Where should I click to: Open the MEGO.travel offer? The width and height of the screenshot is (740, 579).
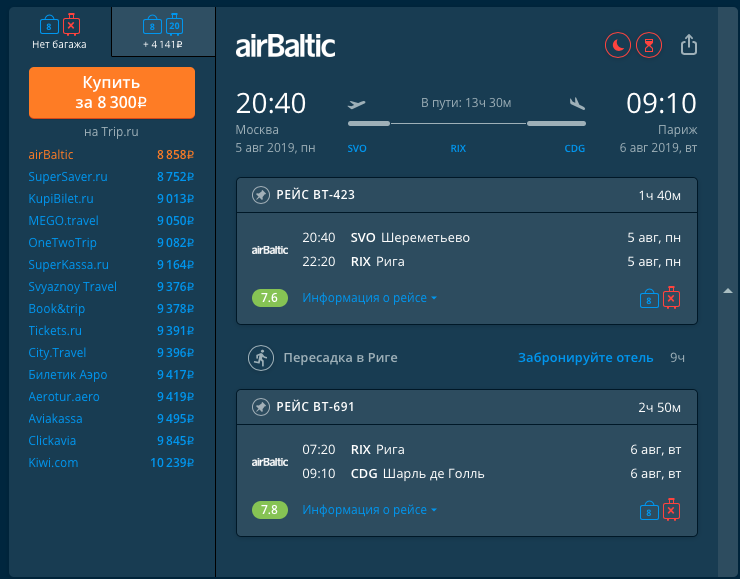111,221
